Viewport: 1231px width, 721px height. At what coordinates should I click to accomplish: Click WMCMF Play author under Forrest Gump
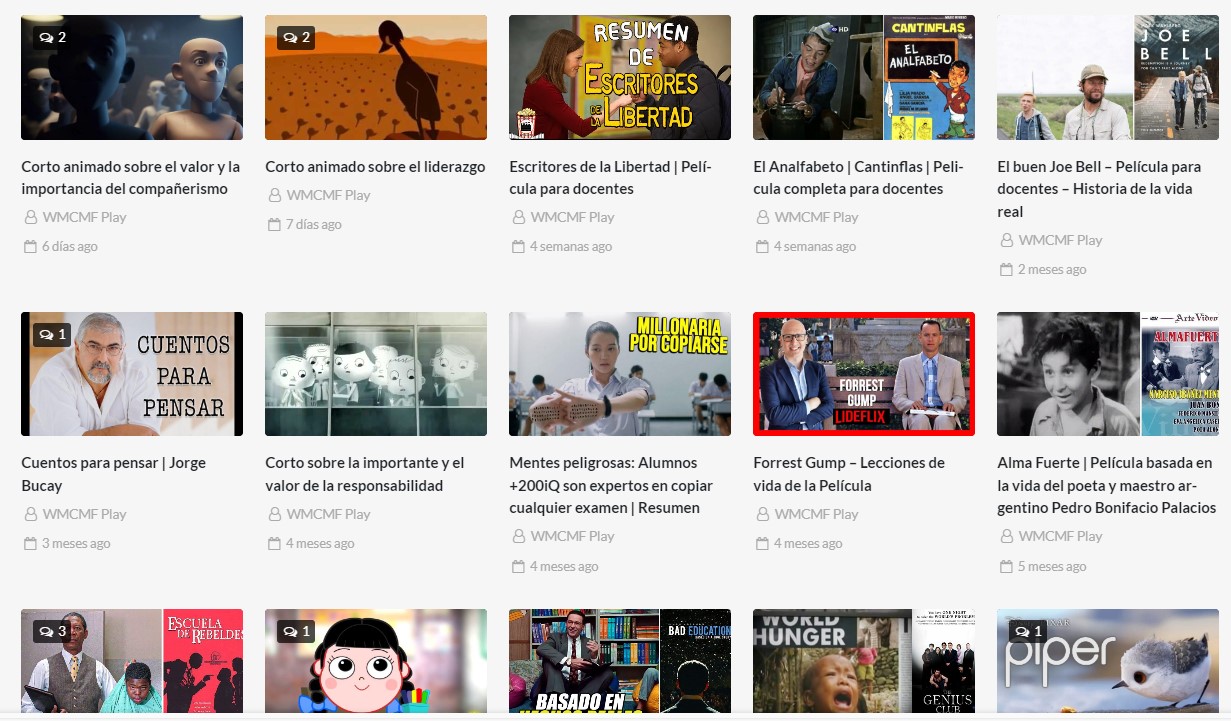(x=816, y=514)
